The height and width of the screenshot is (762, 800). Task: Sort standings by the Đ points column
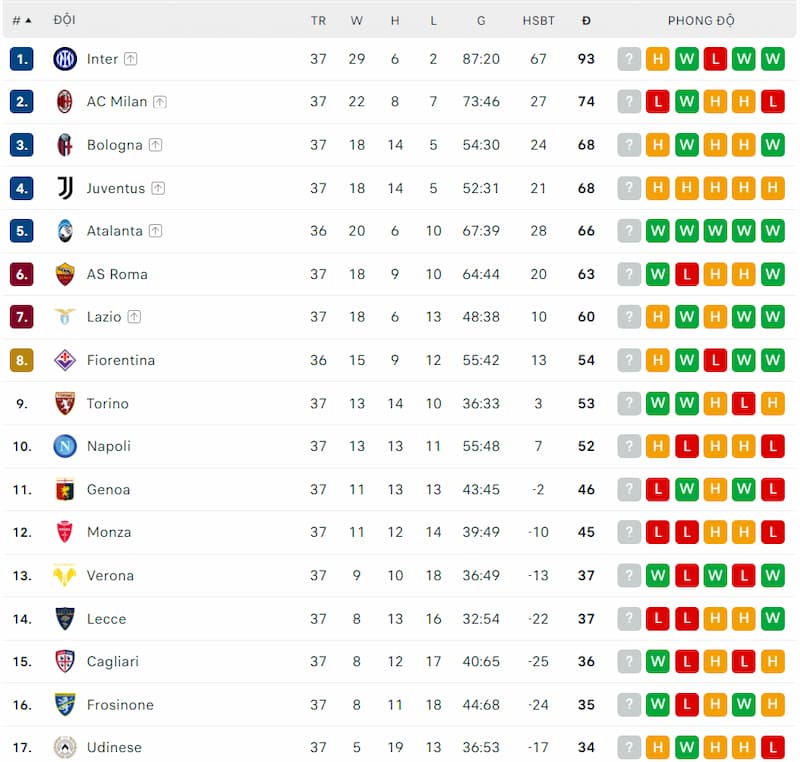[586, 20]
